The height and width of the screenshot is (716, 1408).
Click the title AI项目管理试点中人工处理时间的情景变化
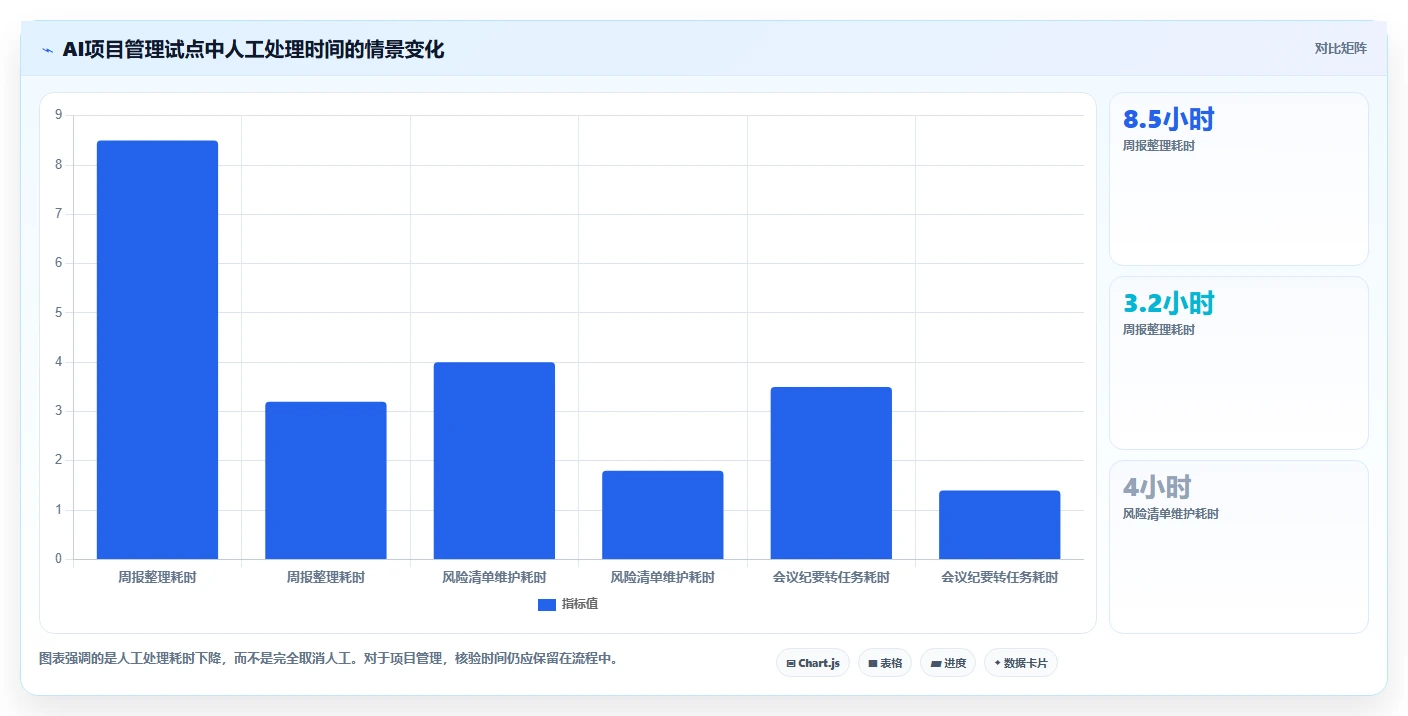tap(254, 49)
